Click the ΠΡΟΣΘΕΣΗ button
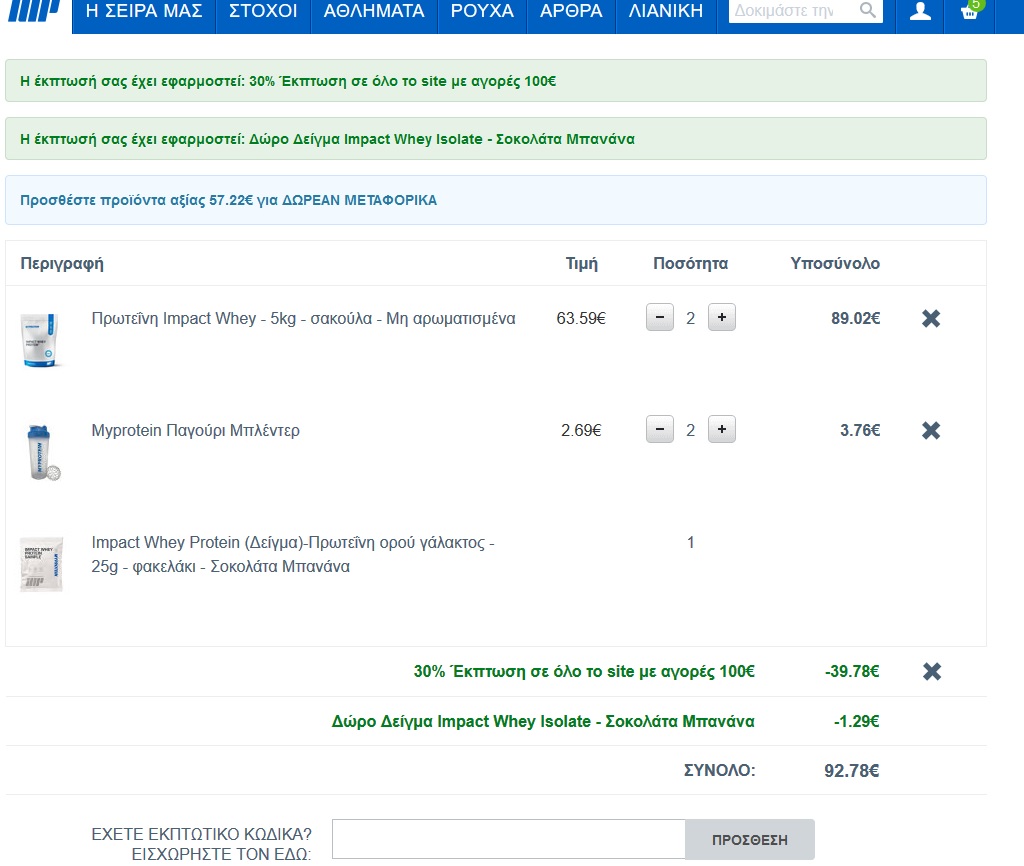The image size is (1024, 866). click(750, 840)
